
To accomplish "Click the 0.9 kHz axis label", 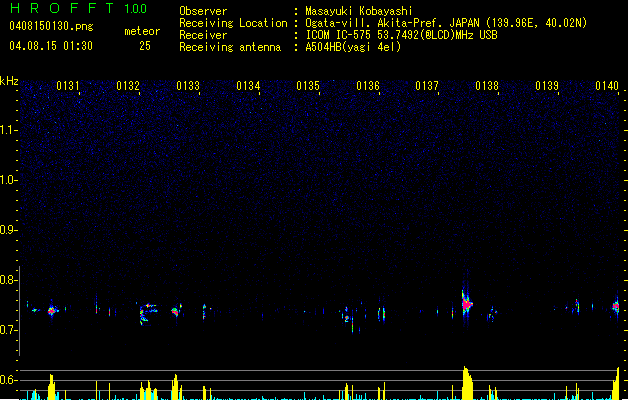I will 8,230.
